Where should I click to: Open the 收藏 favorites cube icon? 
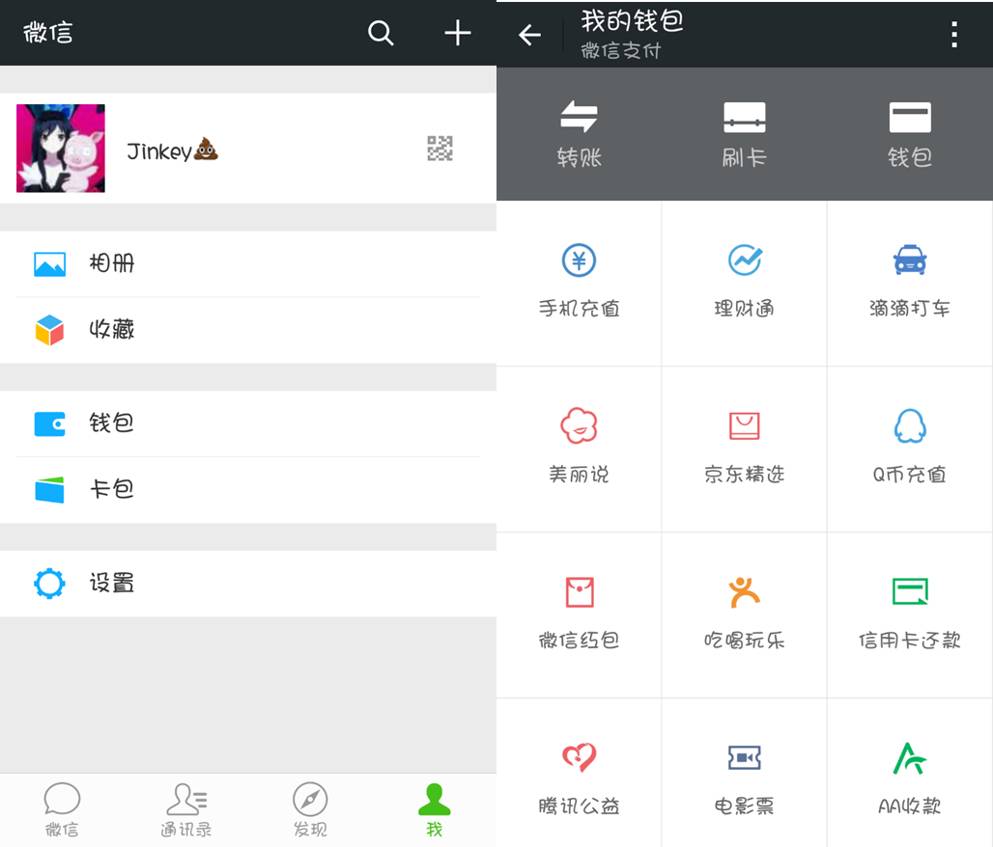coord(49,330)
